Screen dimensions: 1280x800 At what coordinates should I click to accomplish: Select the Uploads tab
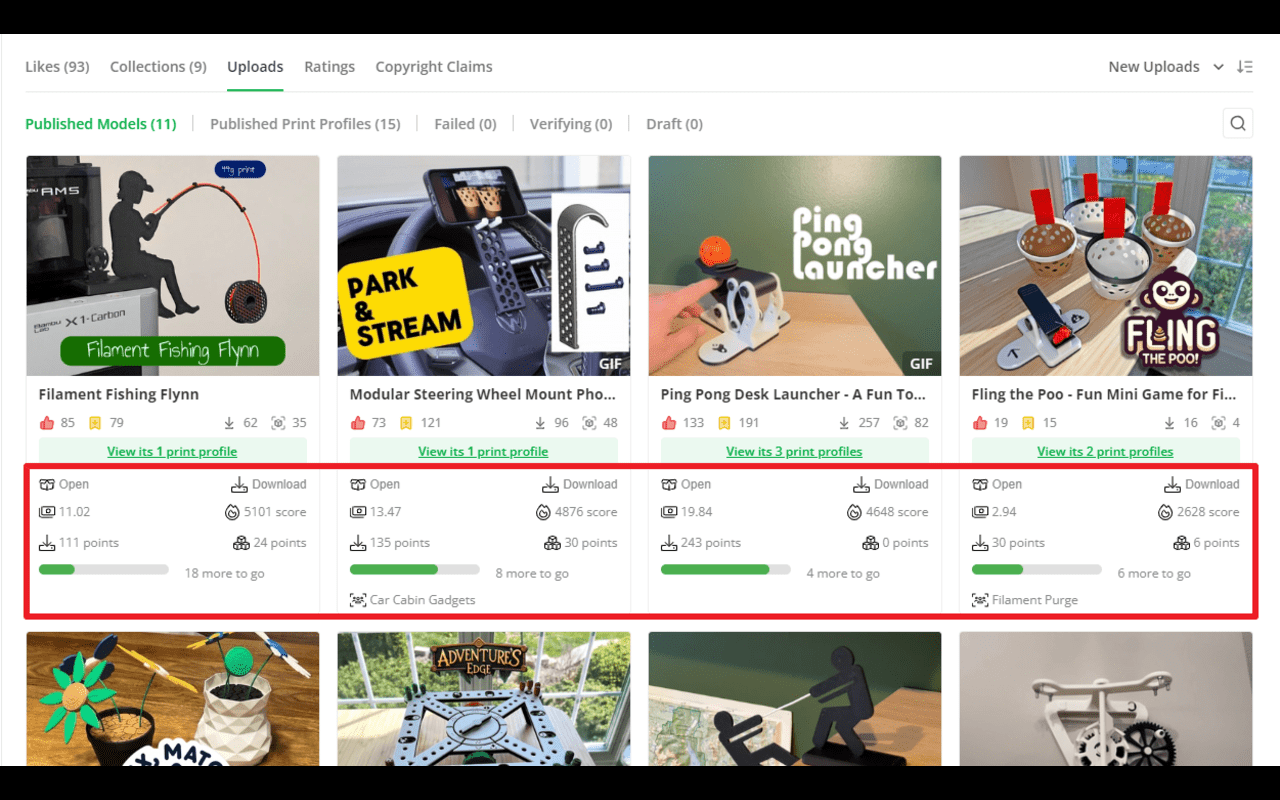[255, 67]
